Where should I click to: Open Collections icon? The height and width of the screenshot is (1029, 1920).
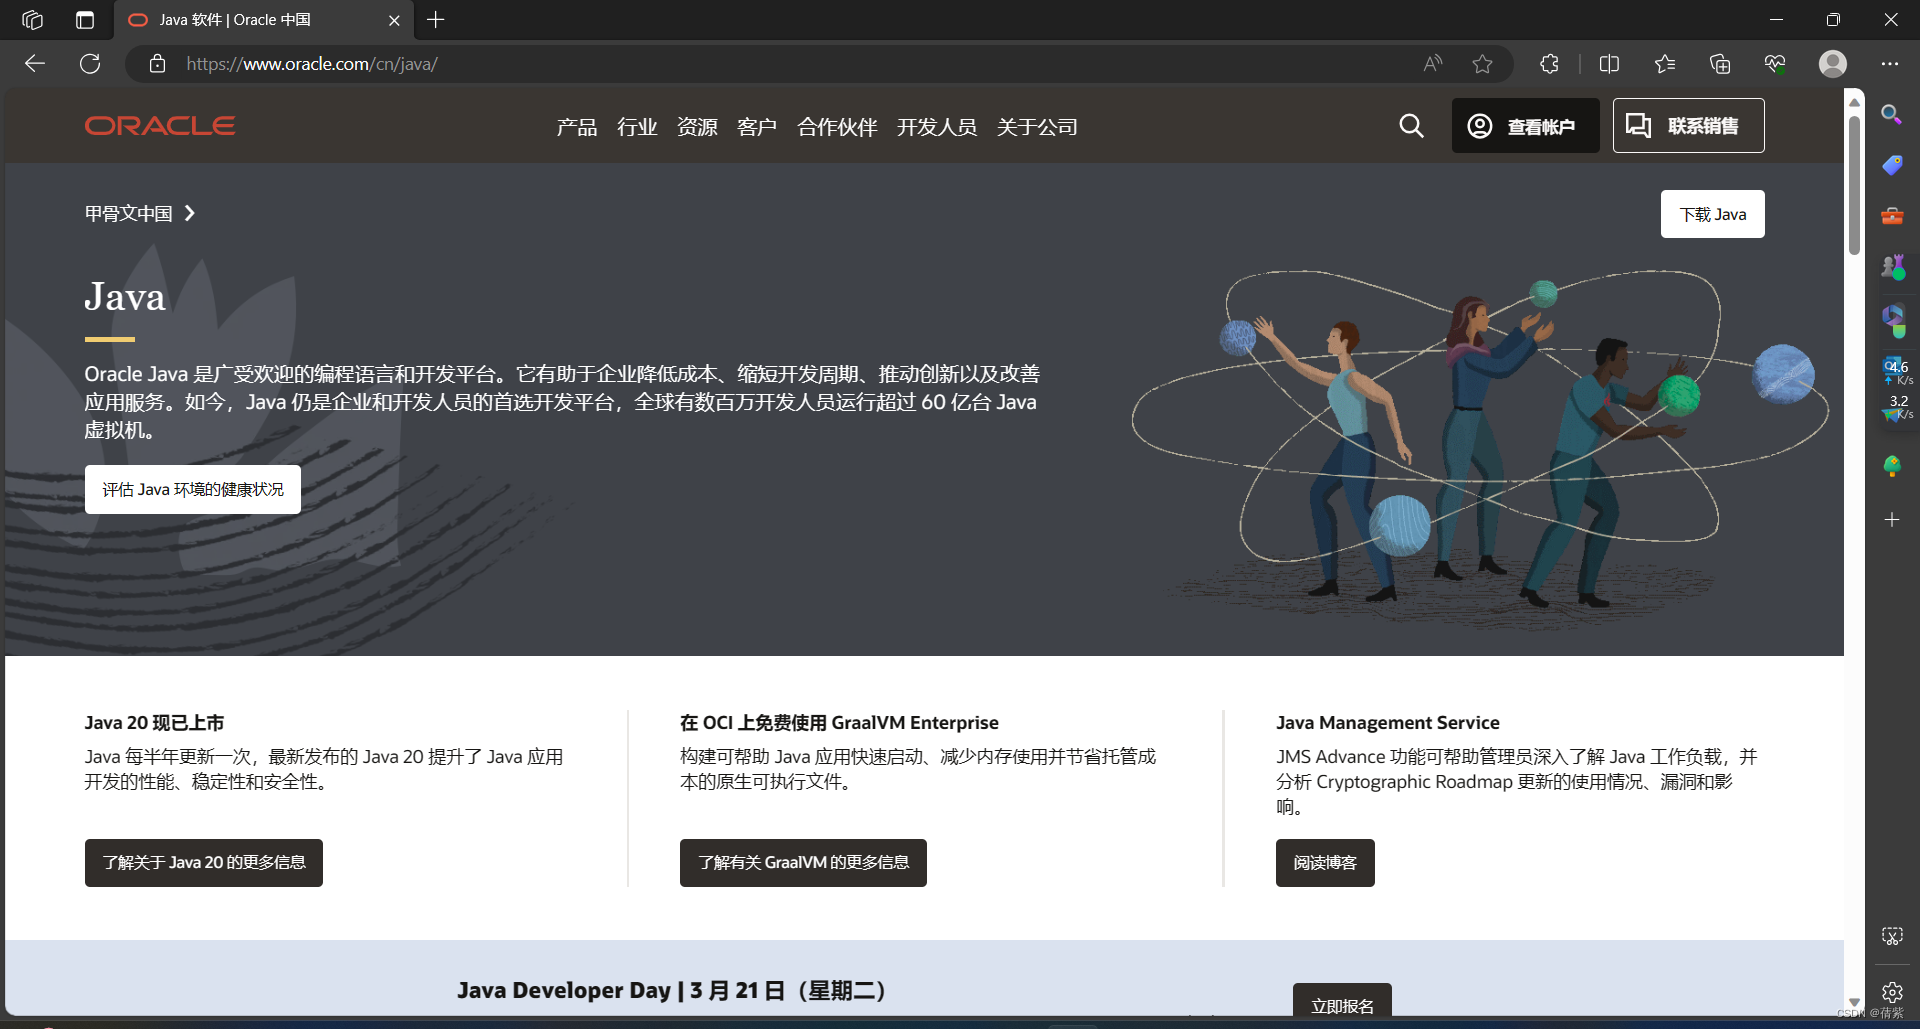pyautogui.click(x=1720, y=64)
